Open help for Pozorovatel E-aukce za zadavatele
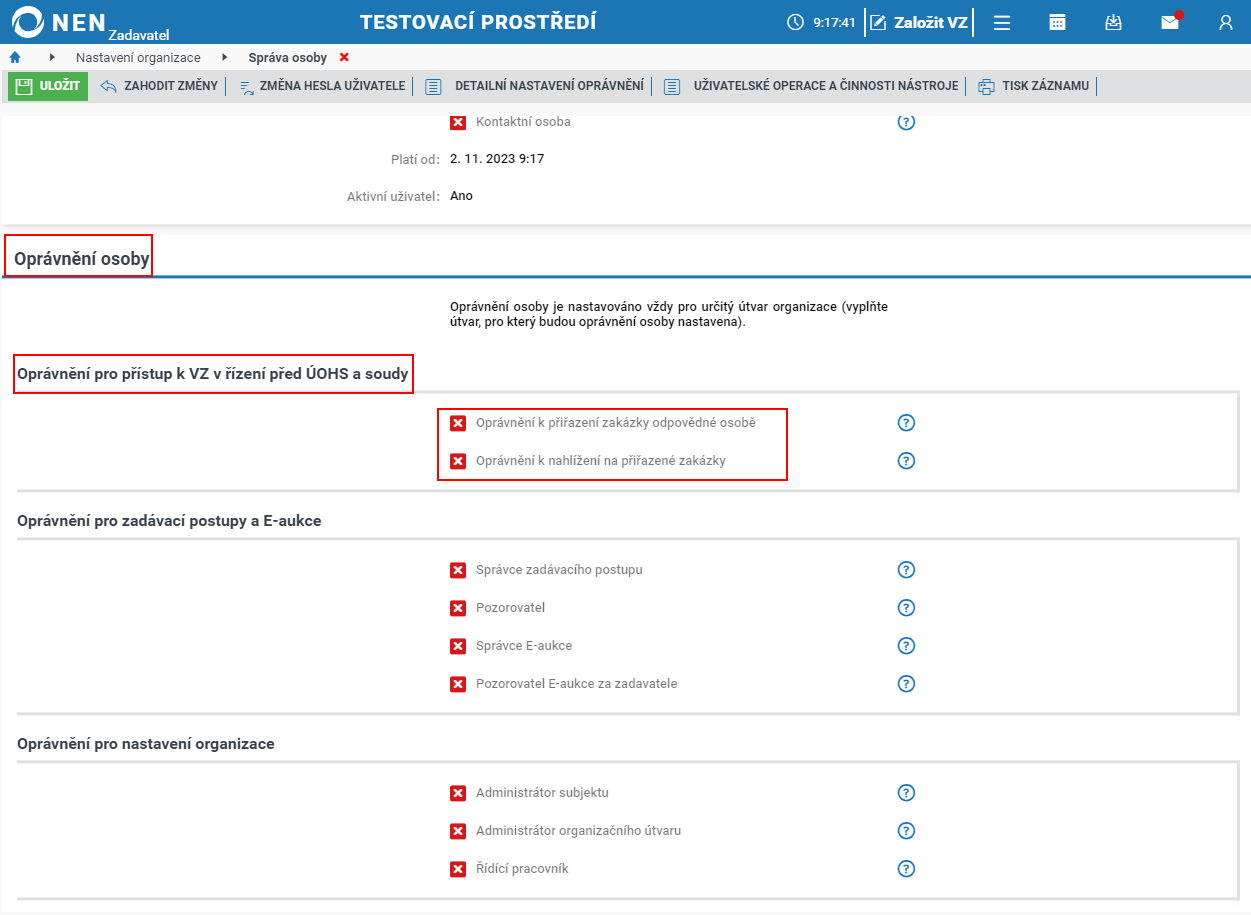 (x=907, y=684)
